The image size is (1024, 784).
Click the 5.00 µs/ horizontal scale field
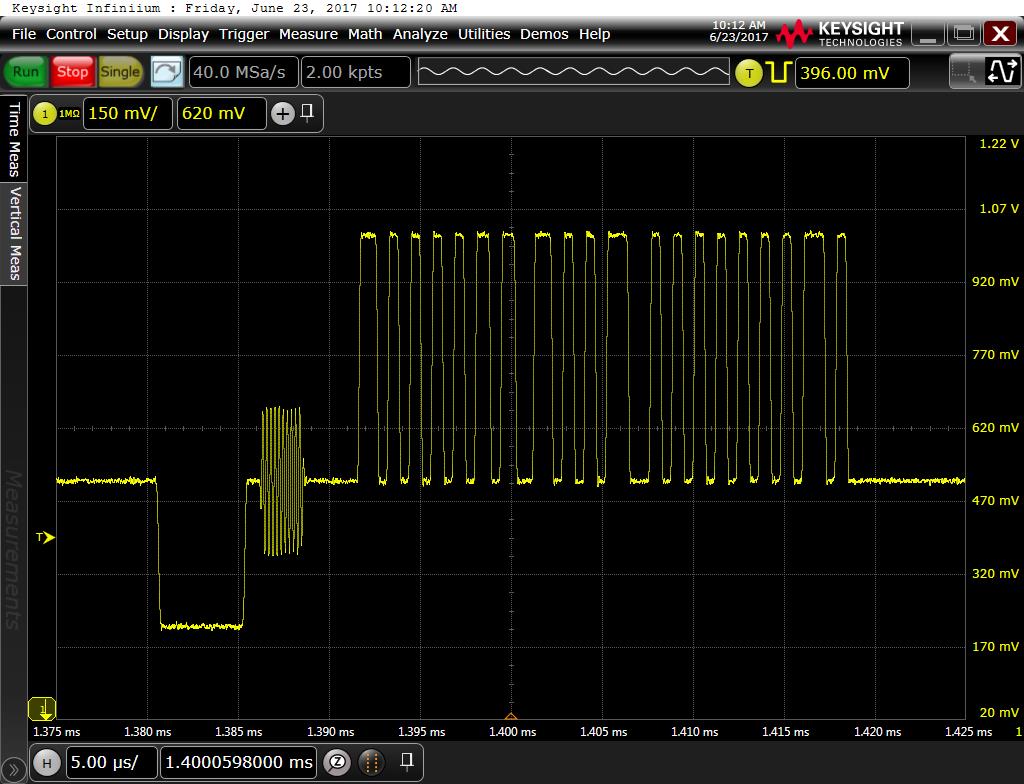pyautogui.click(x=112, y=762)
